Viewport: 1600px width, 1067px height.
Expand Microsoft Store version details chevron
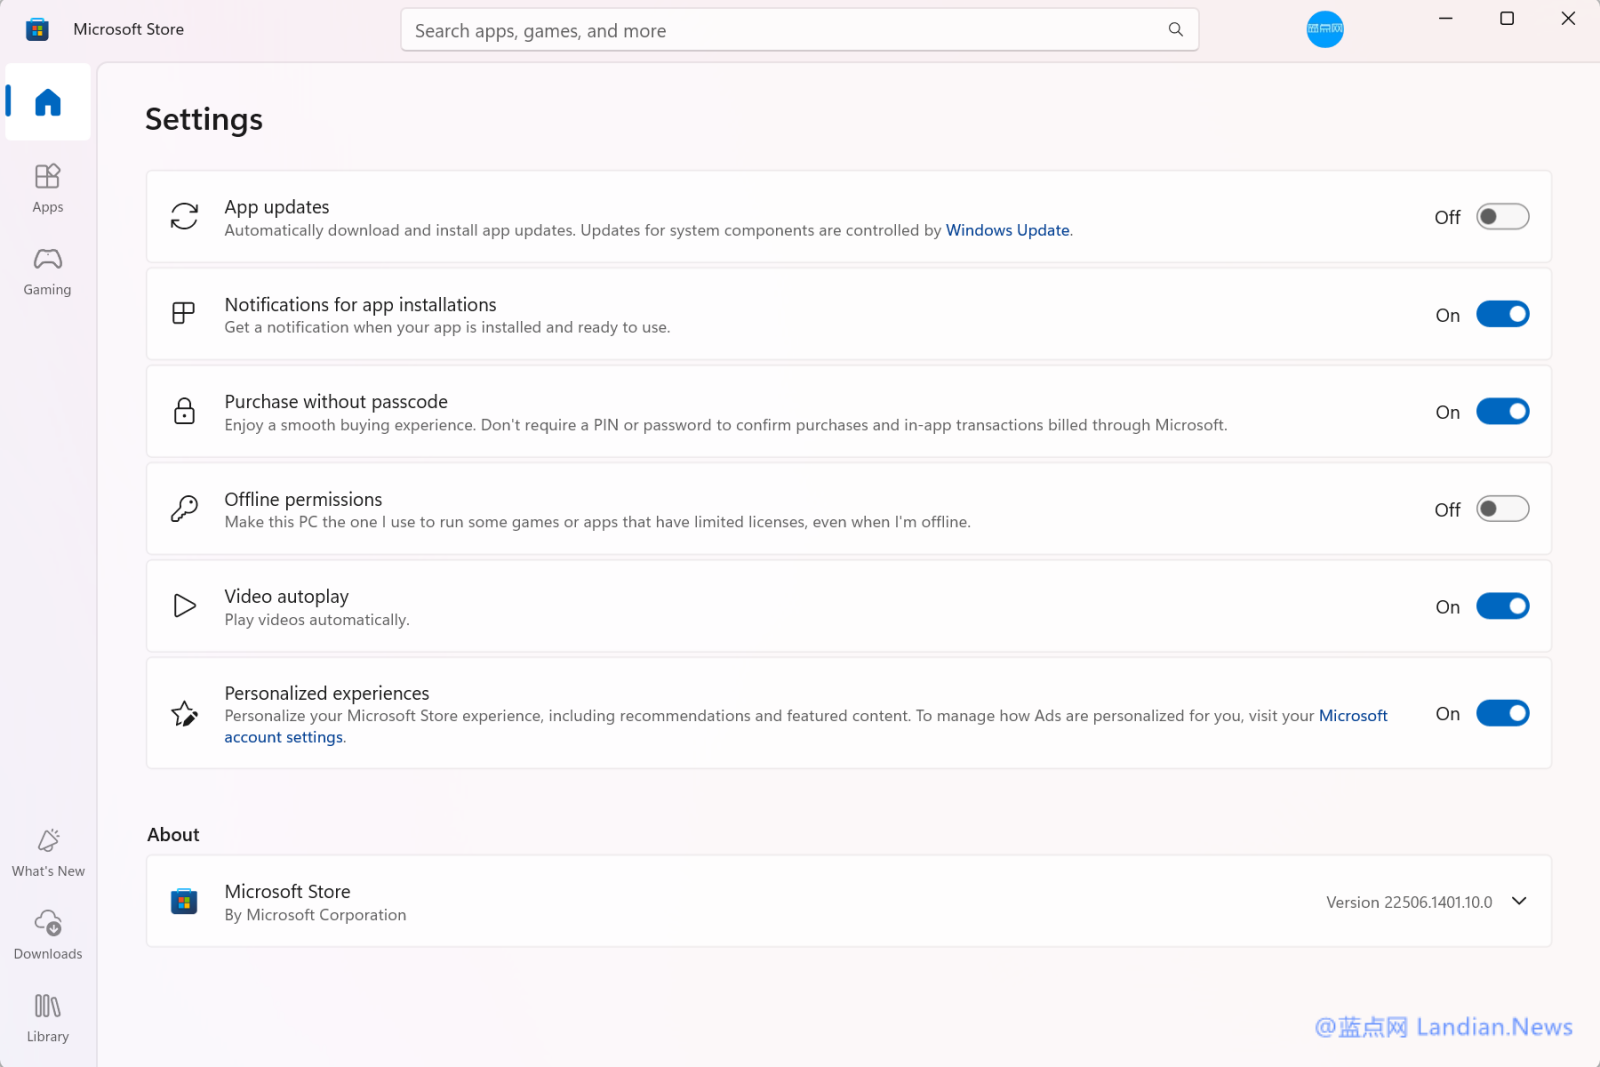point(1519,901)
